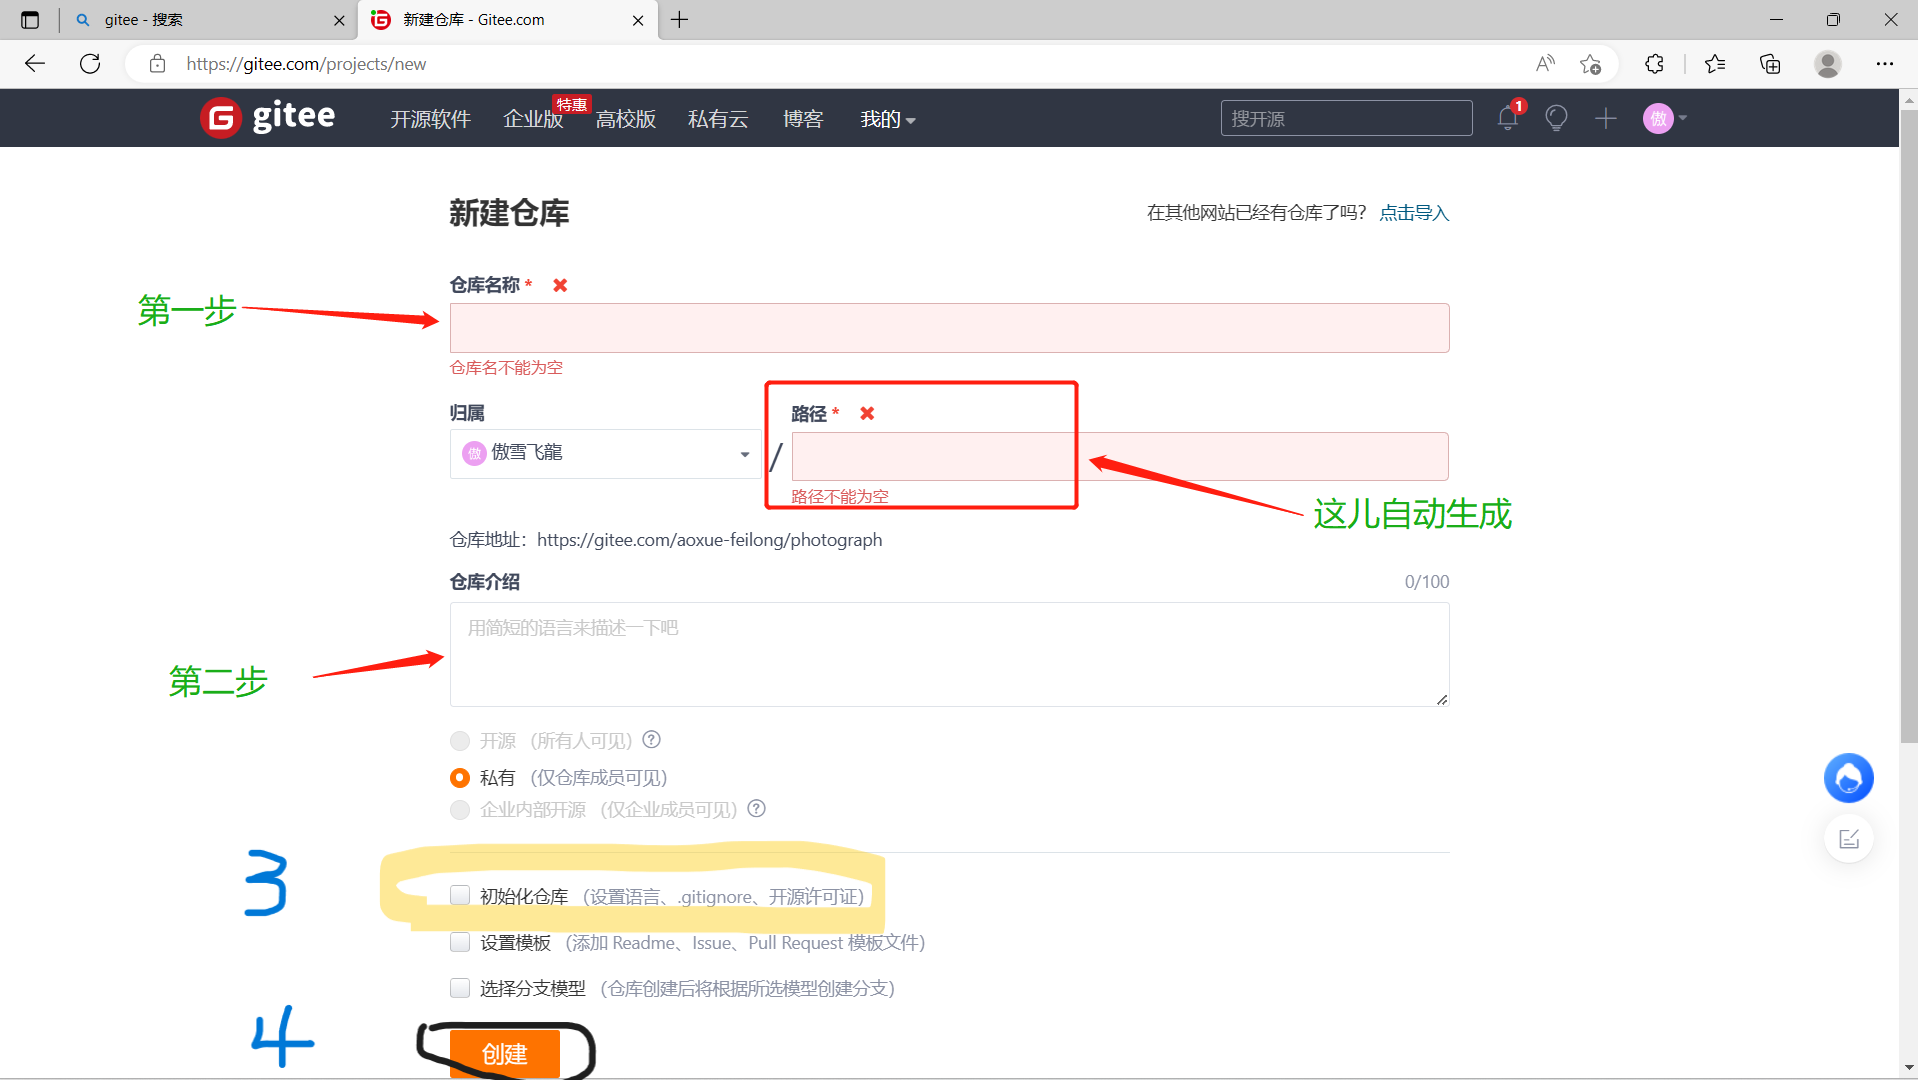Click the 仓库介绍 description textarea
The height and width of the screenshot is (1080, 1918).
pyautogui.click(x=949, y=654)
